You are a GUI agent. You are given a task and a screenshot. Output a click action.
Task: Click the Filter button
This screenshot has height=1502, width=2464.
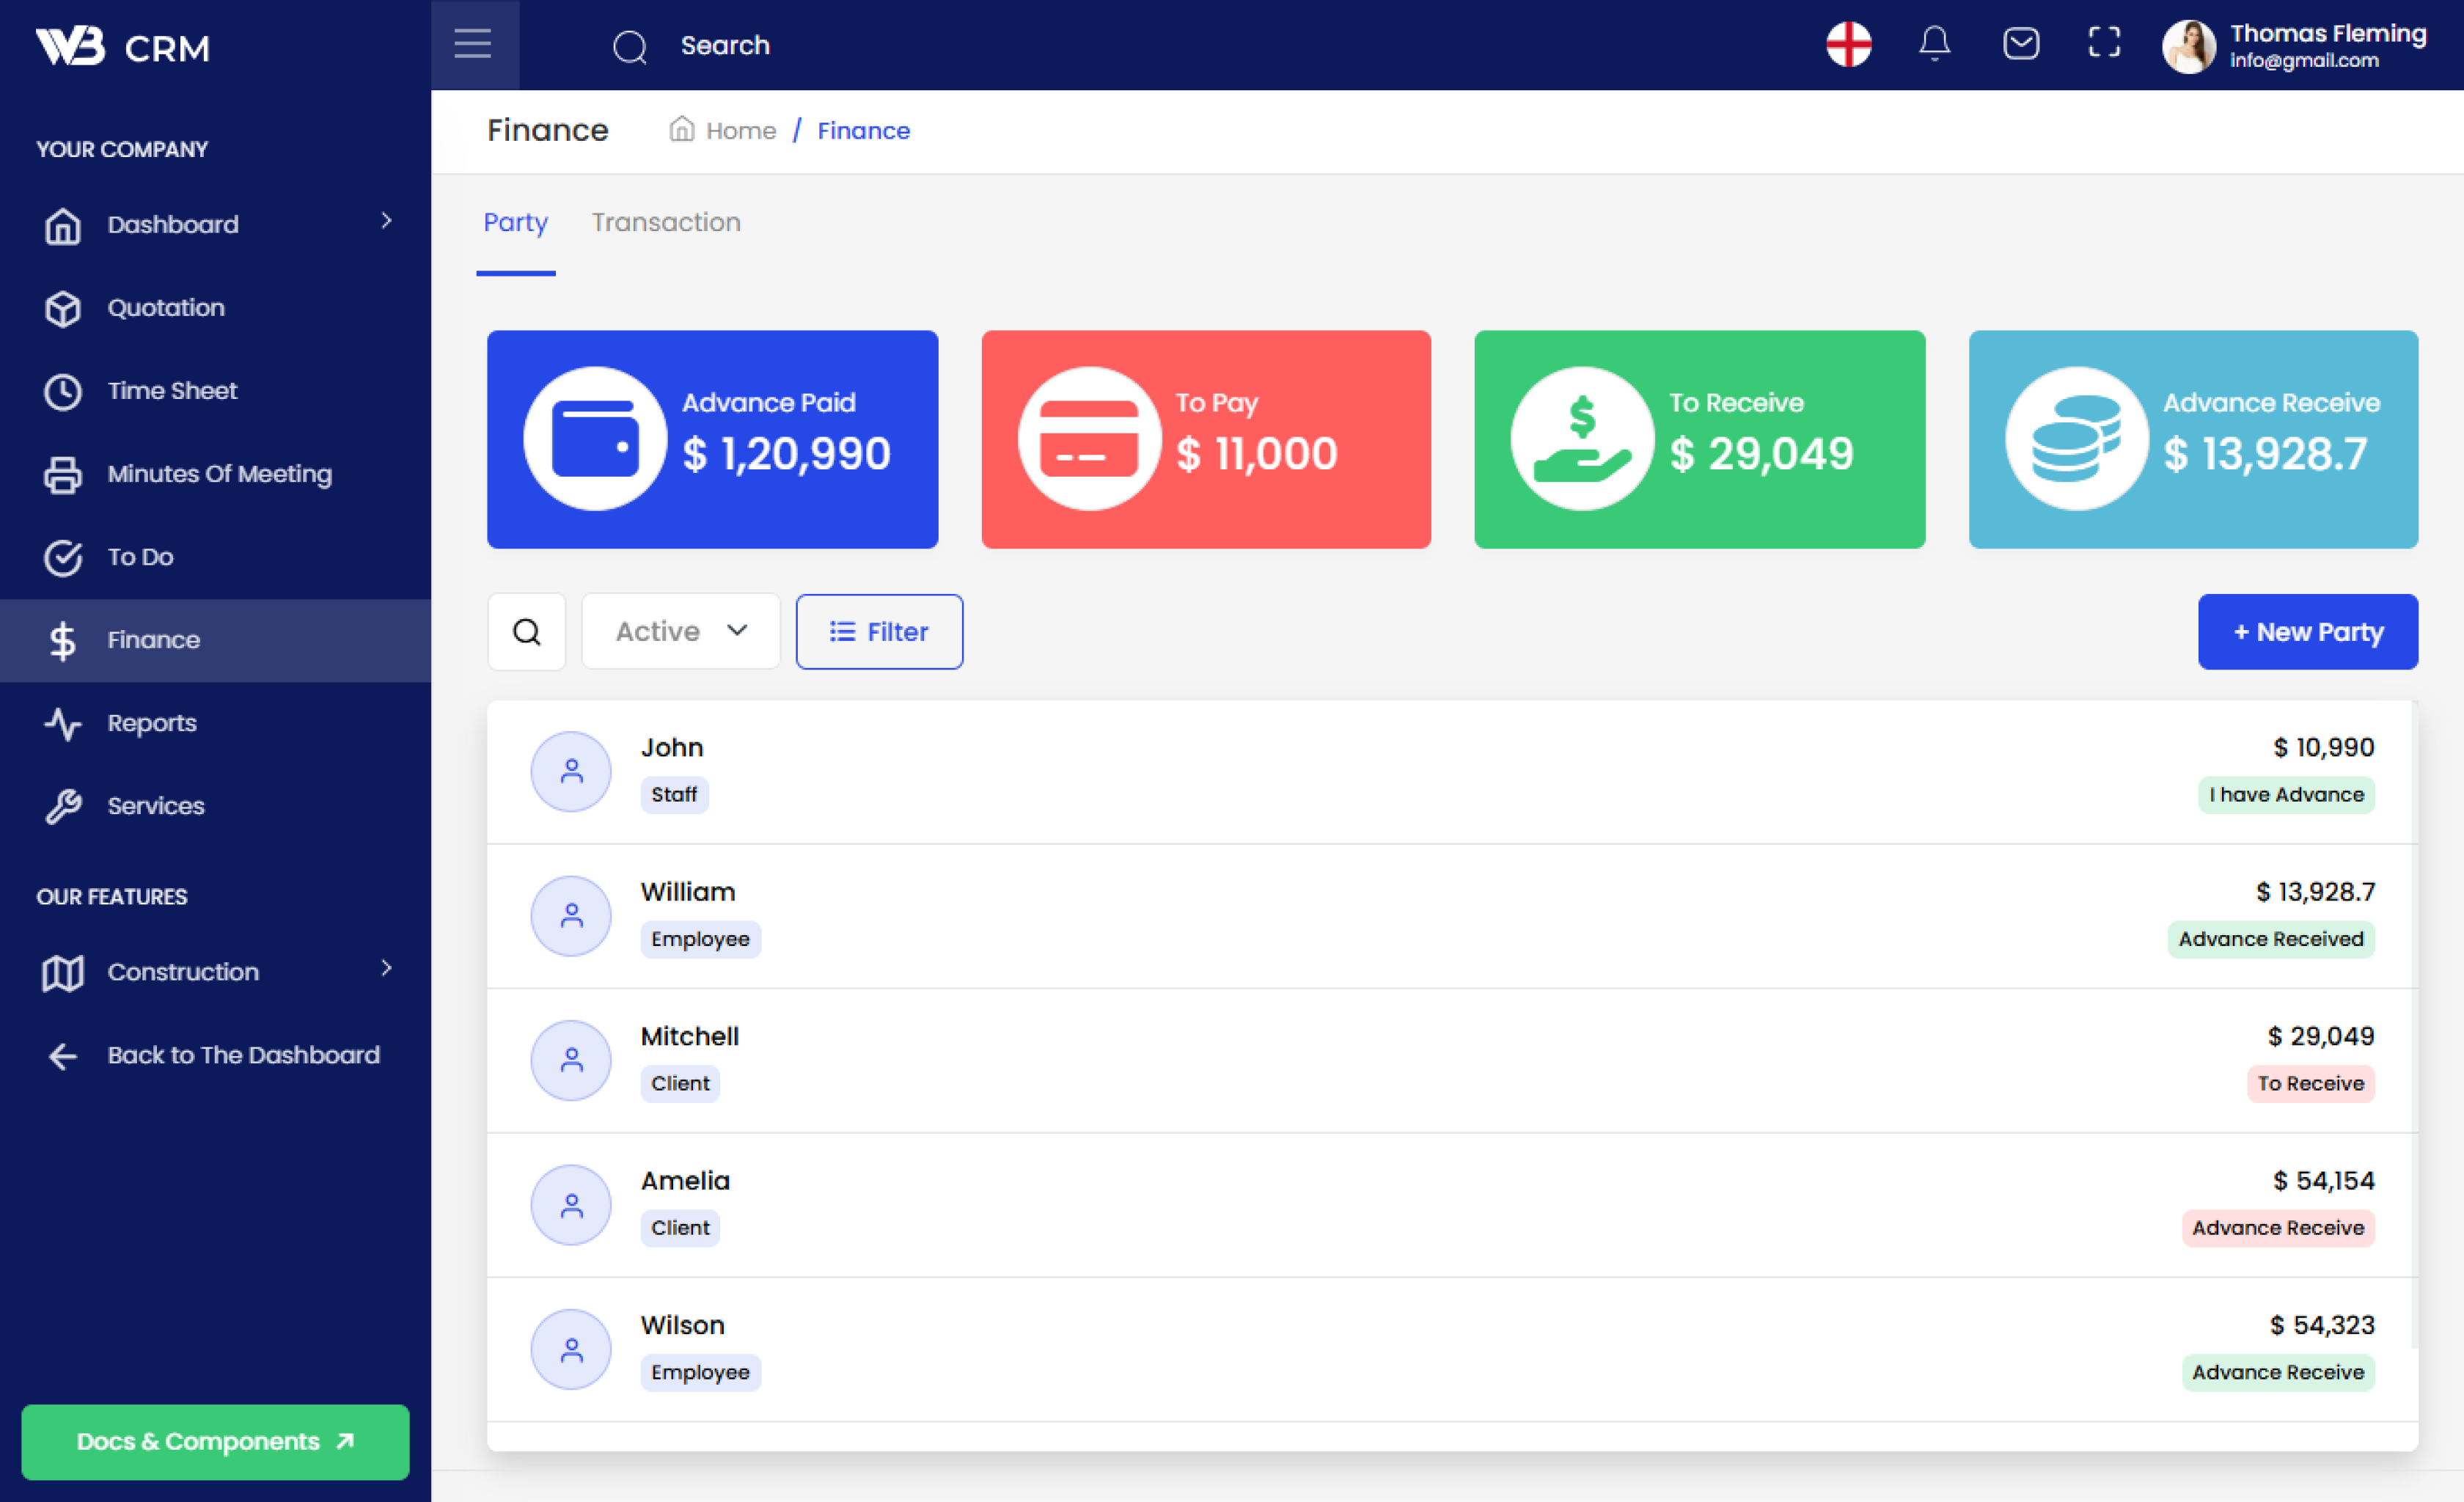[x=879, y=632]
